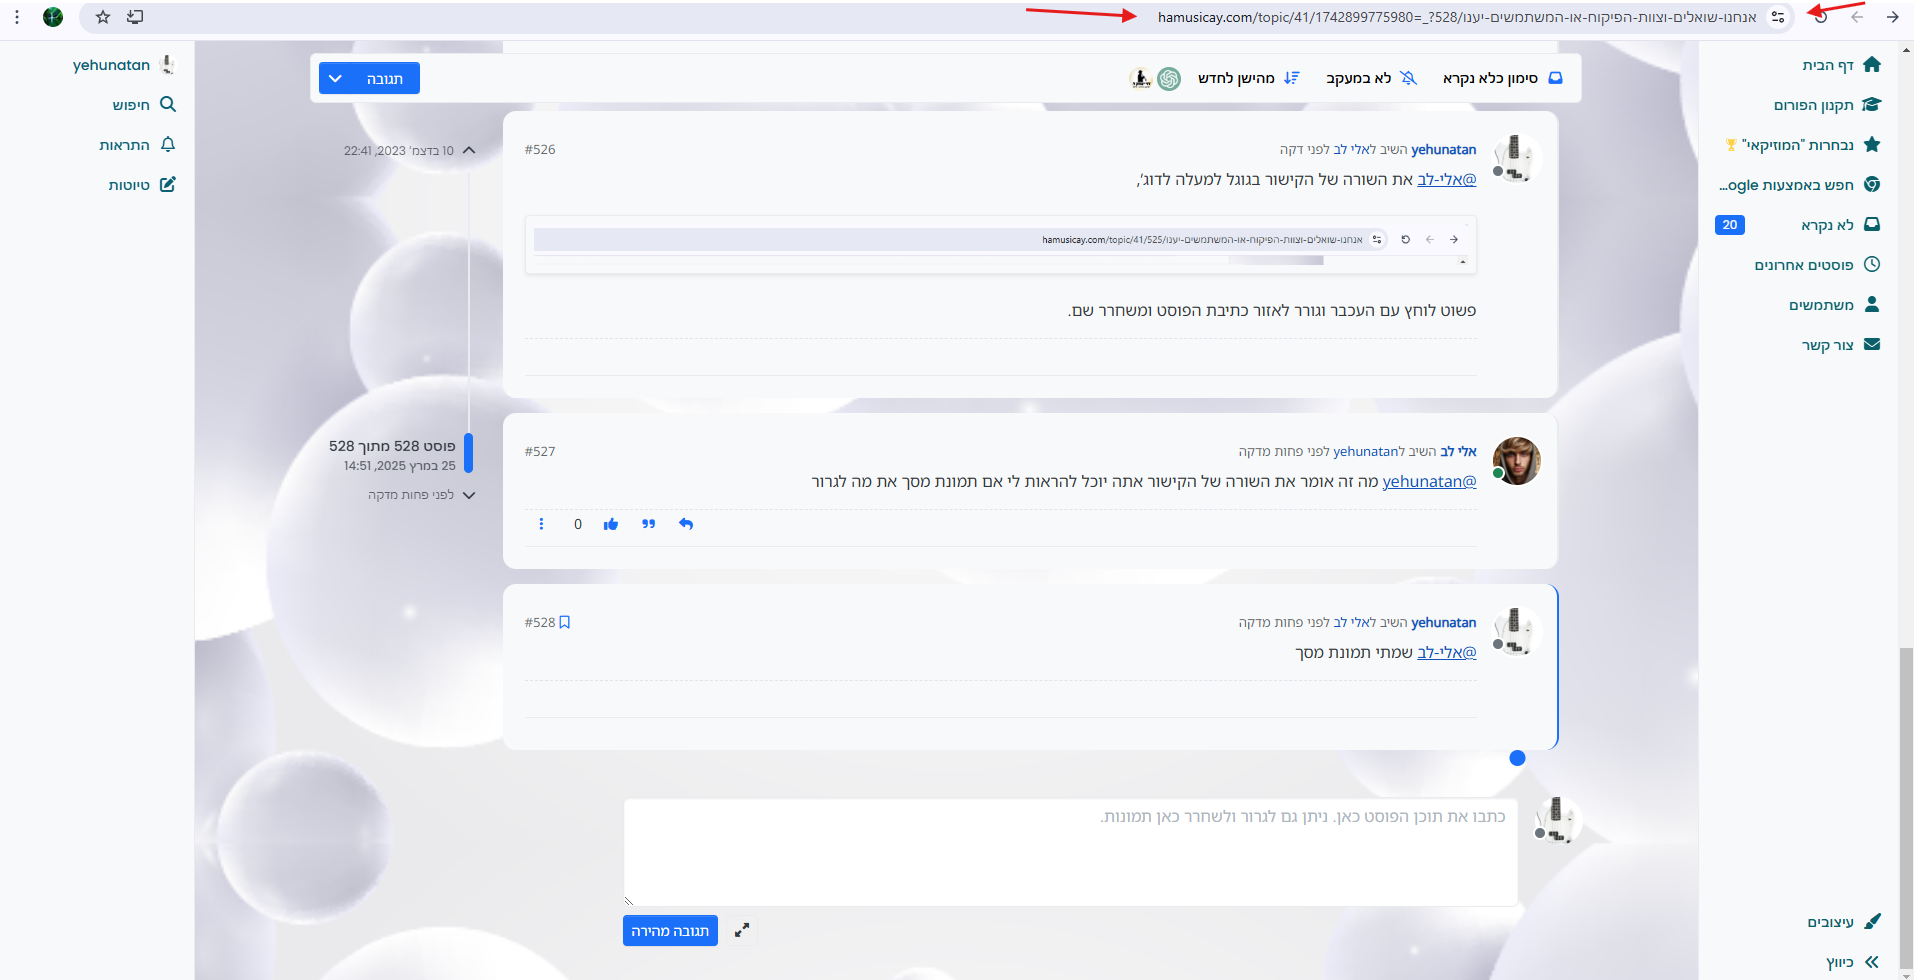Click vote count 0 on post 527
The image size is (1914, 980).
click(x=578, y=524)
